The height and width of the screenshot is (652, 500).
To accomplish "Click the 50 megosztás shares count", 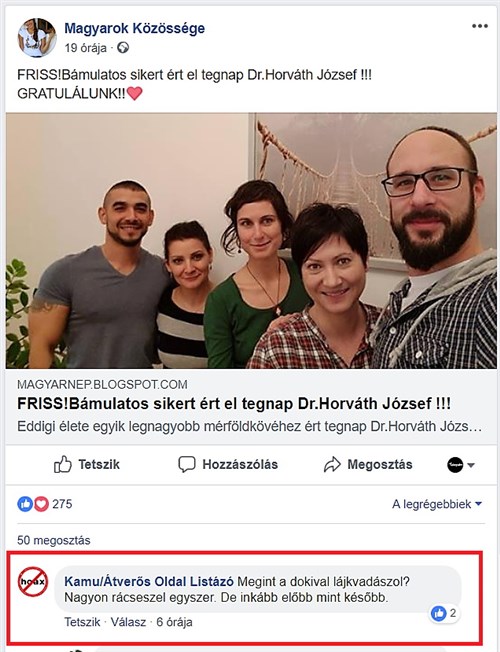I will pos(54,540).
